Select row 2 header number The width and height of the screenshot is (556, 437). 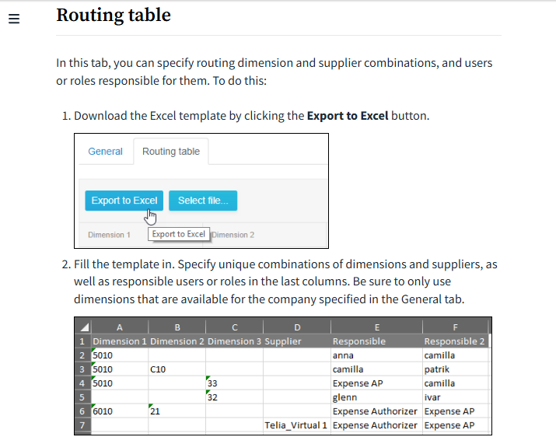[82, 355]
